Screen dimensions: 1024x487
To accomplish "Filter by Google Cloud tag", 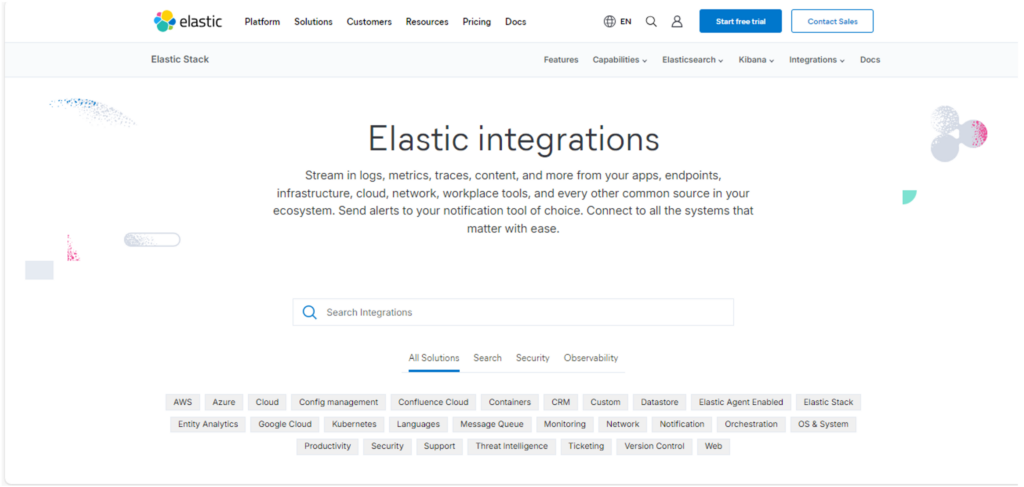I will tap(285, 424).
